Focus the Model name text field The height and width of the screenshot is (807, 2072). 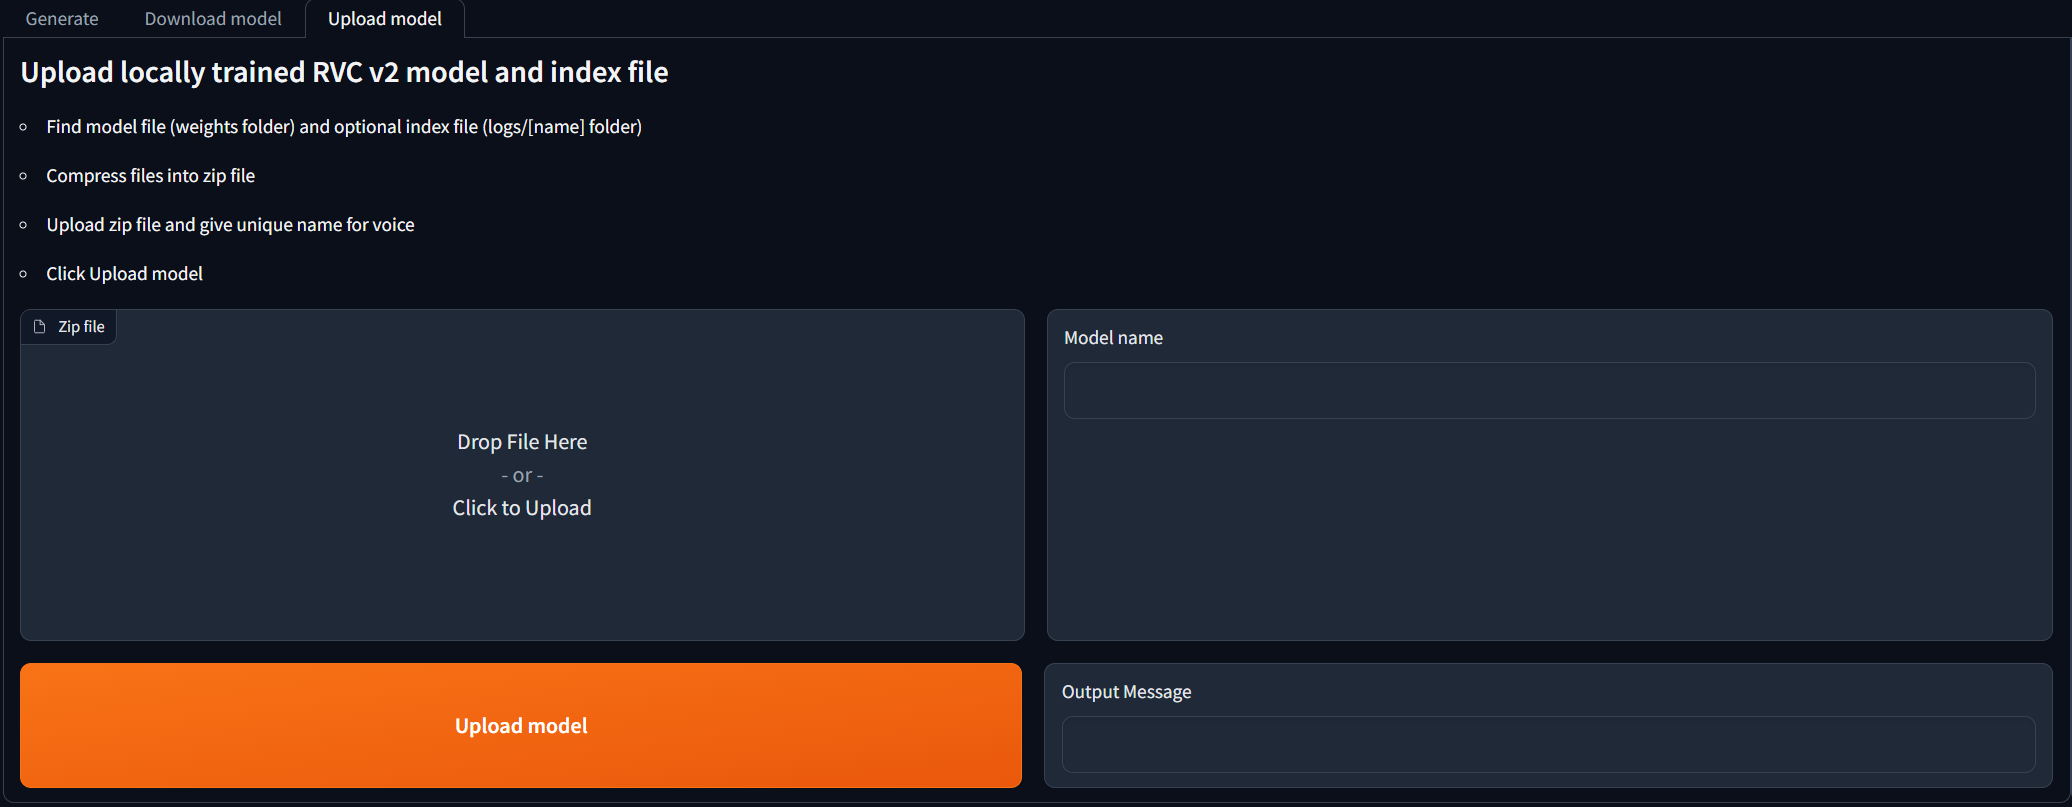[x=1549, y=390]
